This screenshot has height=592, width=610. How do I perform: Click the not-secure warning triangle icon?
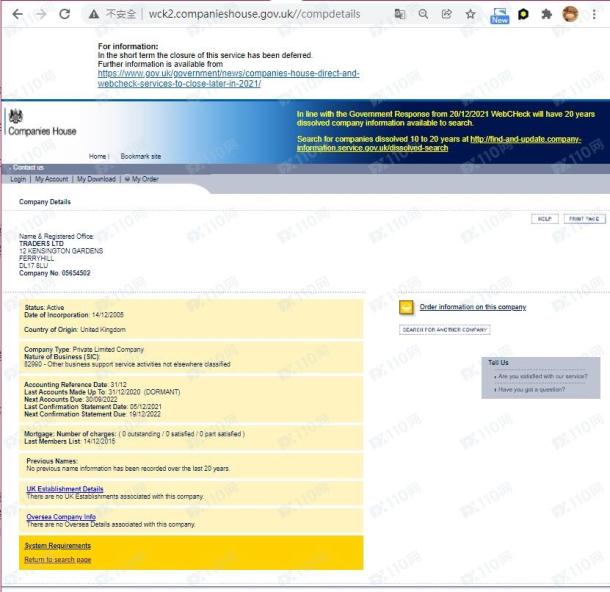click(94, 14)
